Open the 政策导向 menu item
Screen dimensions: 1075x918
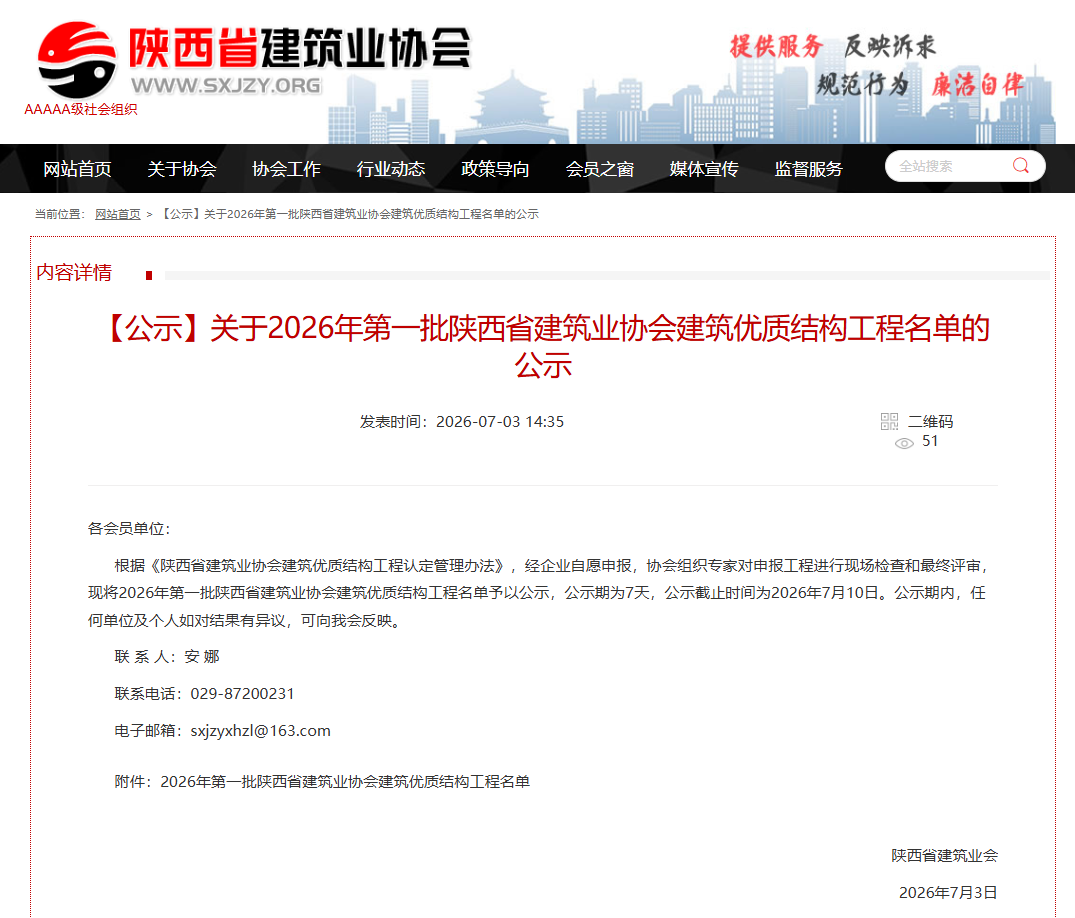495,169
